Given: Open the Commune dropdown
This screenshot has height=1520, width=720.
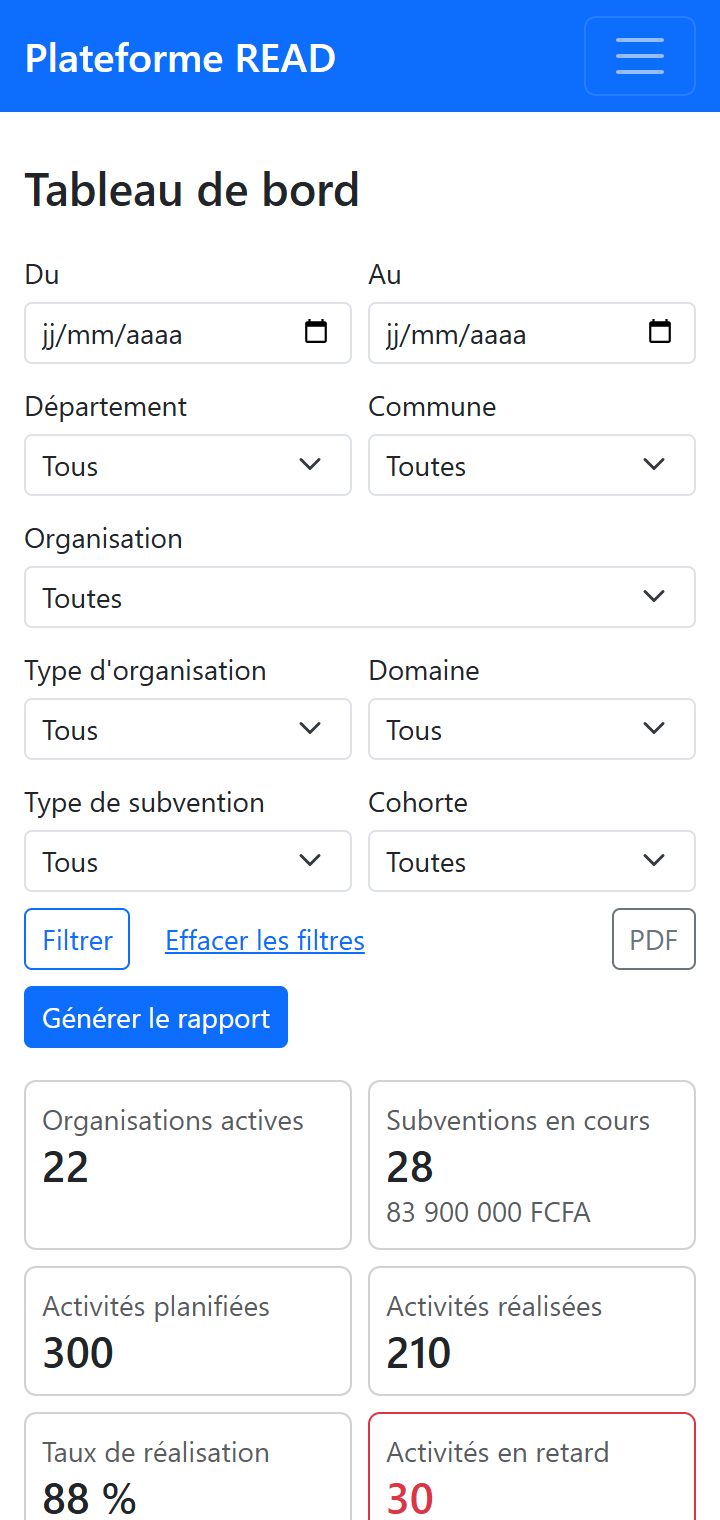Looking at the screenshot, I should pos(532,465).
